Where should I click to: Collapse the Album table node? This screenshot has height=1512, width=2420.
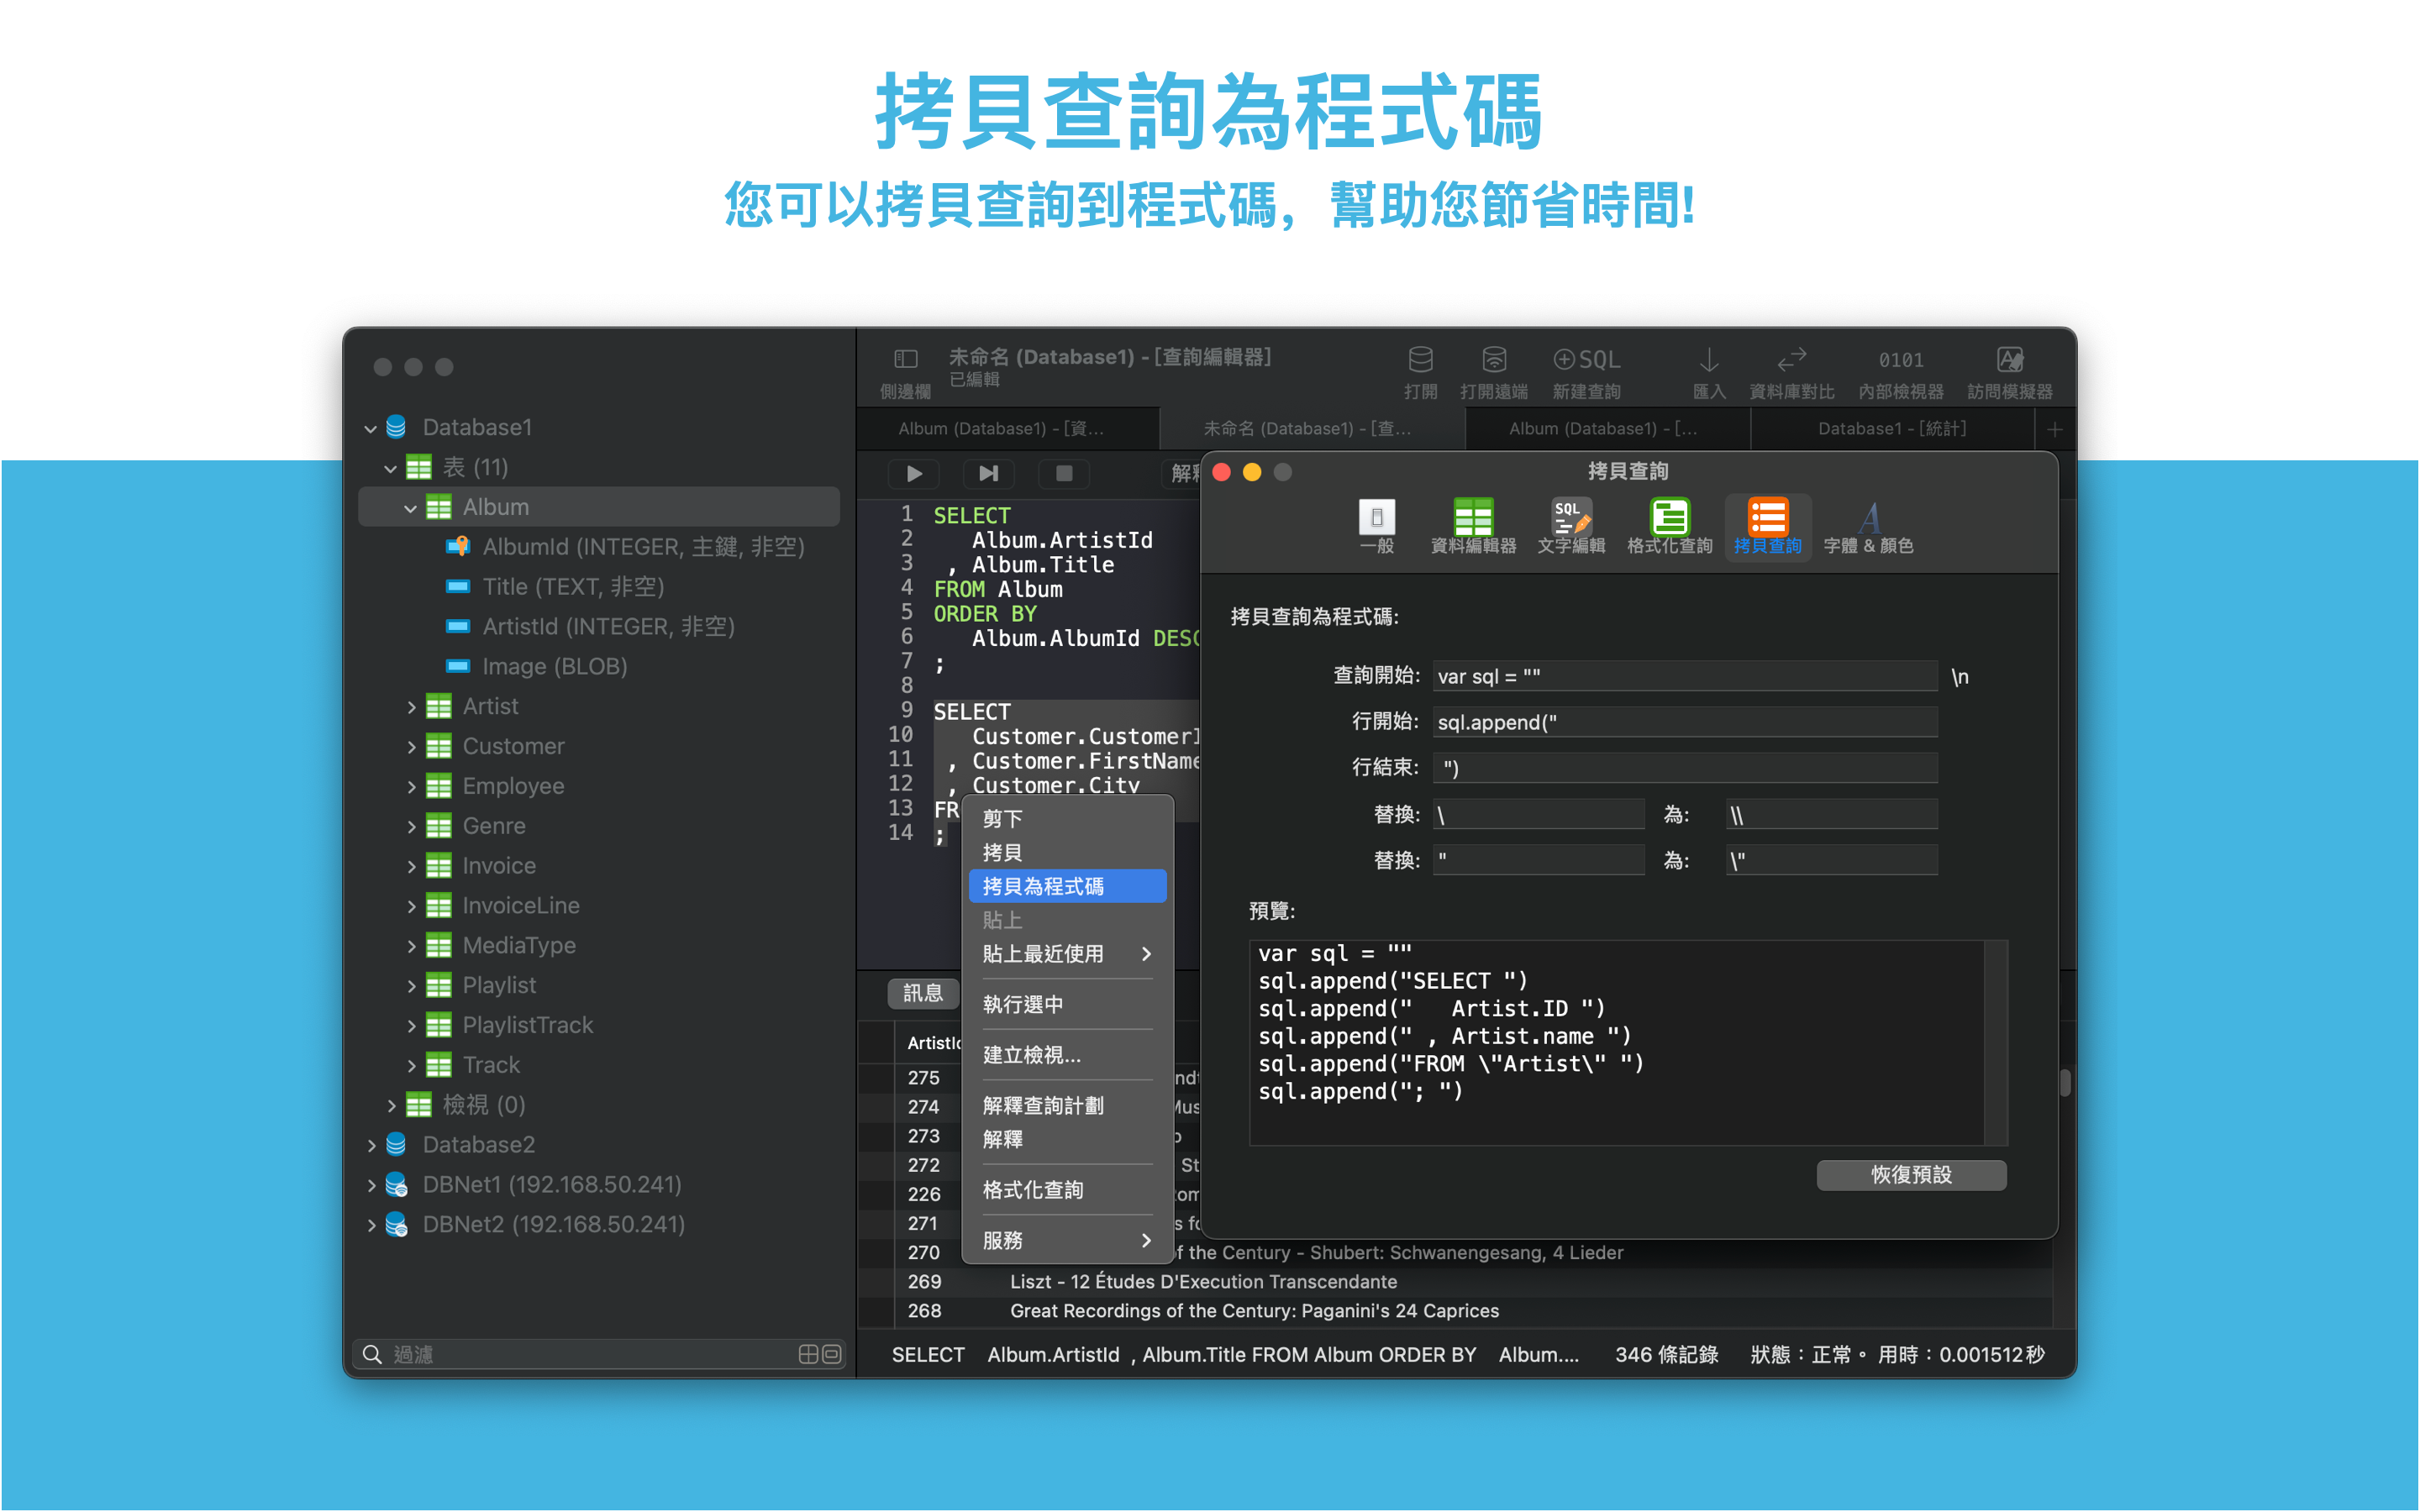[x=410, y=508]
